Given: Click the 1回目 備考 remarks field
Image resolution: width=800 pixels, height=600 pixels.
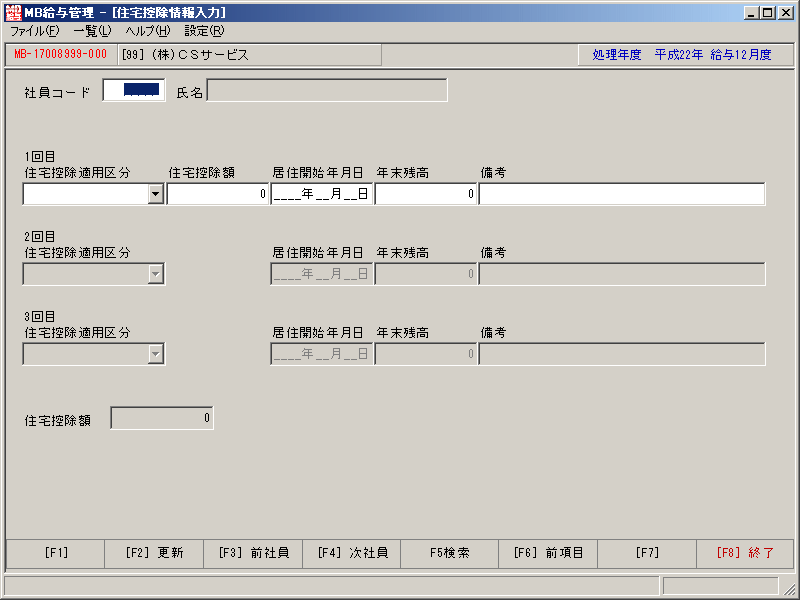Looking at the screenshot, I should coord(622,194).
